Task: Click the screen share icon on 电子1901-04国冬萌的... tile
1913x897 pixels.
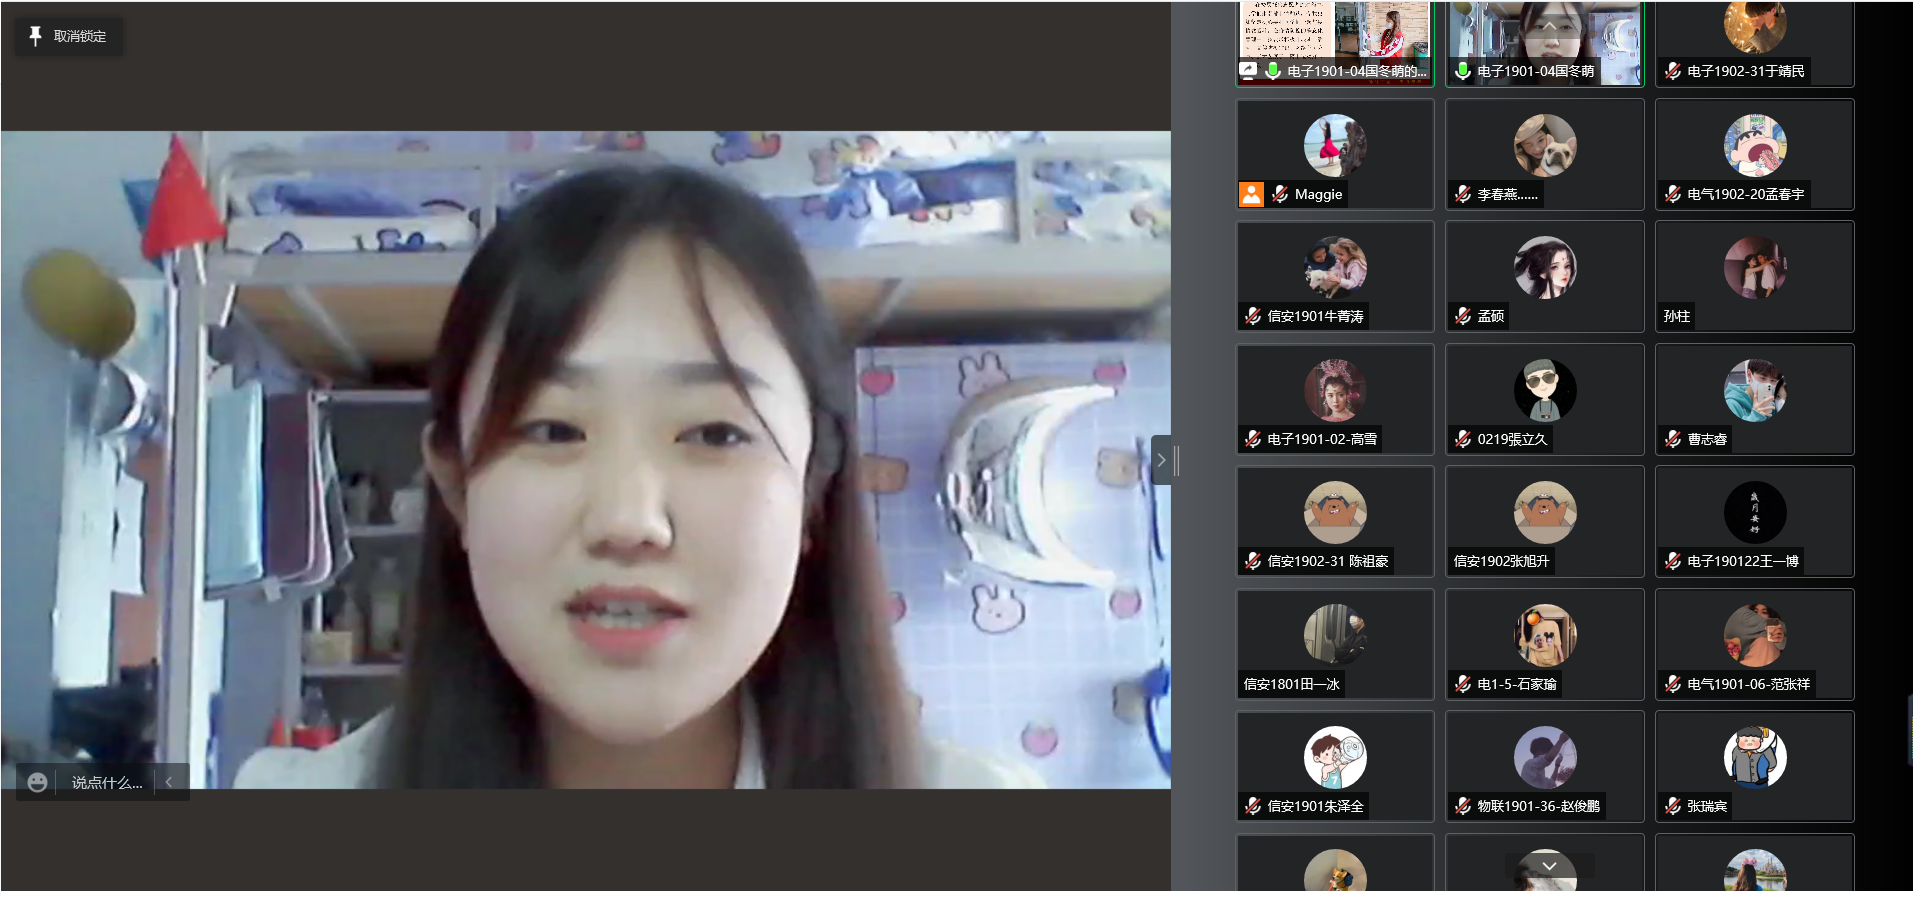Action: tap(1248, 70)
